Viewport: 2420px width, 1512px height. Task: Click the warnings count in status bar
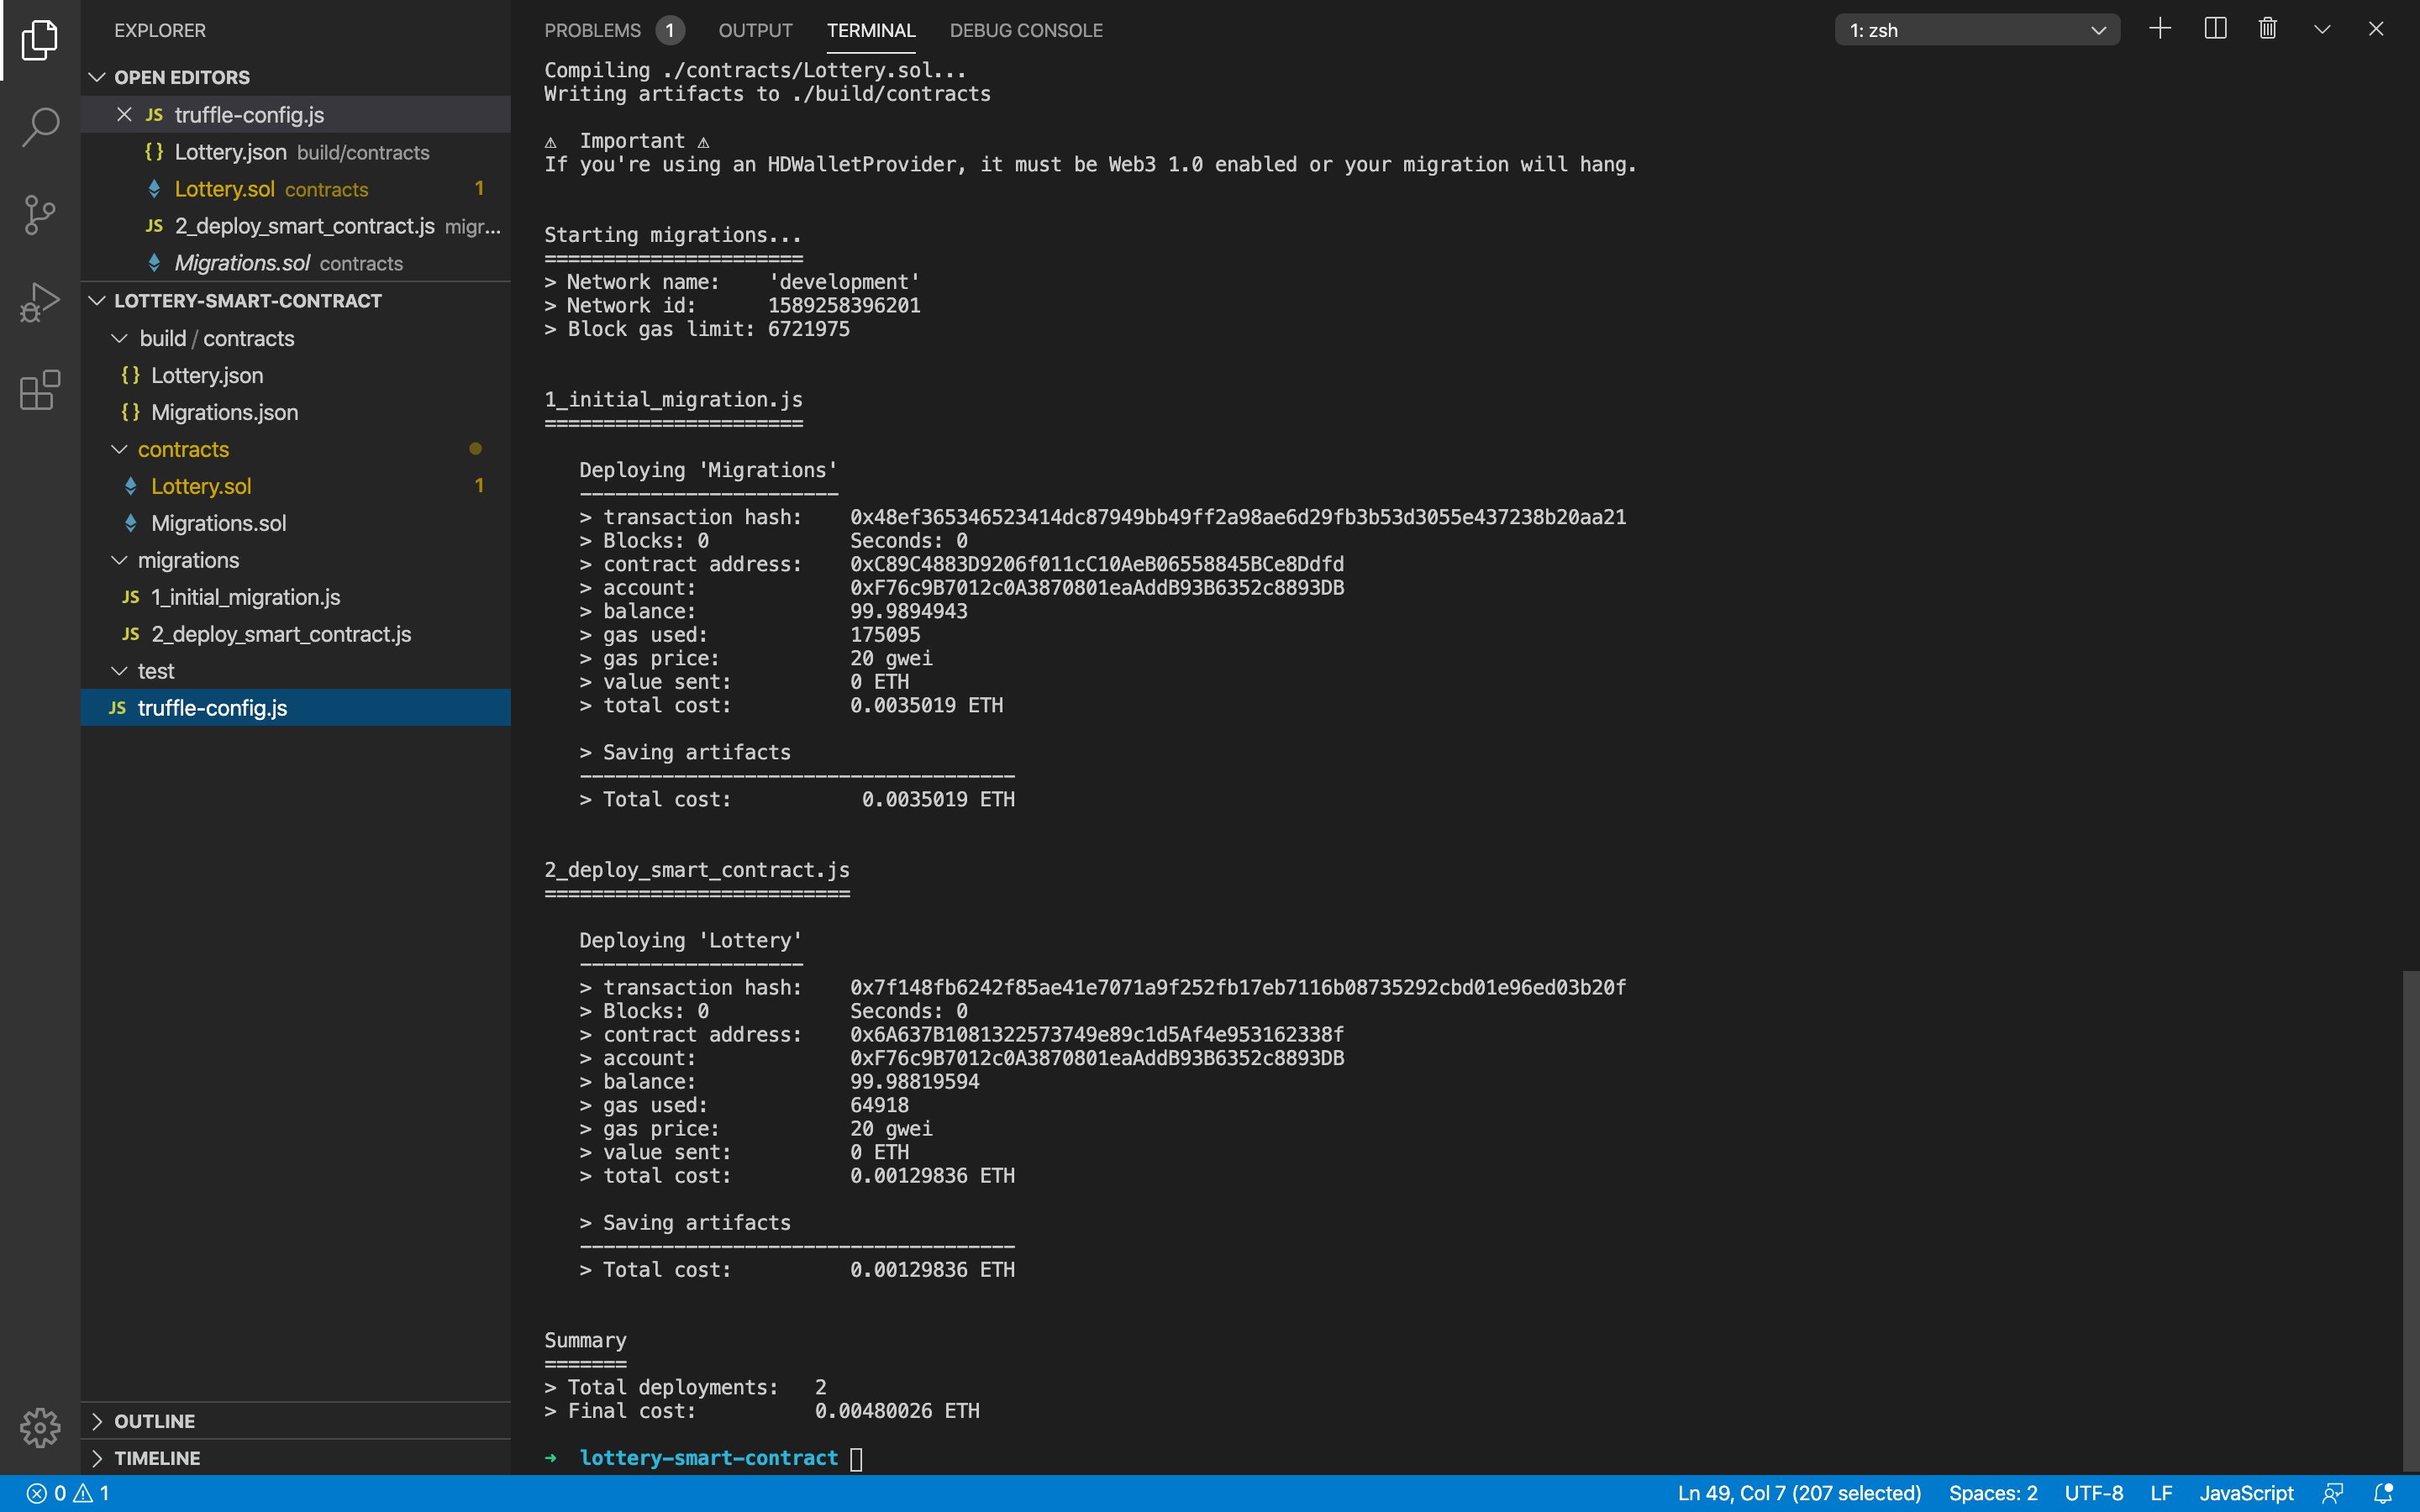point(92,1493)
